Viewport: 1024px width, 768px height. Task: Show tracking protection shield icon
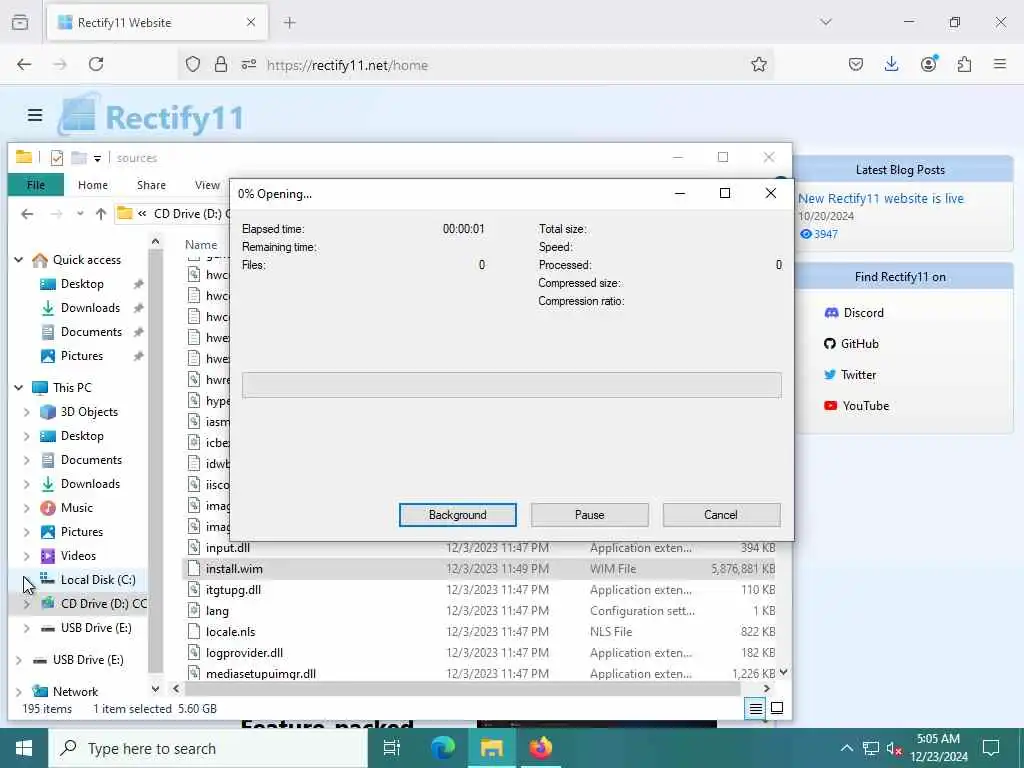click(x=193, y=64)
